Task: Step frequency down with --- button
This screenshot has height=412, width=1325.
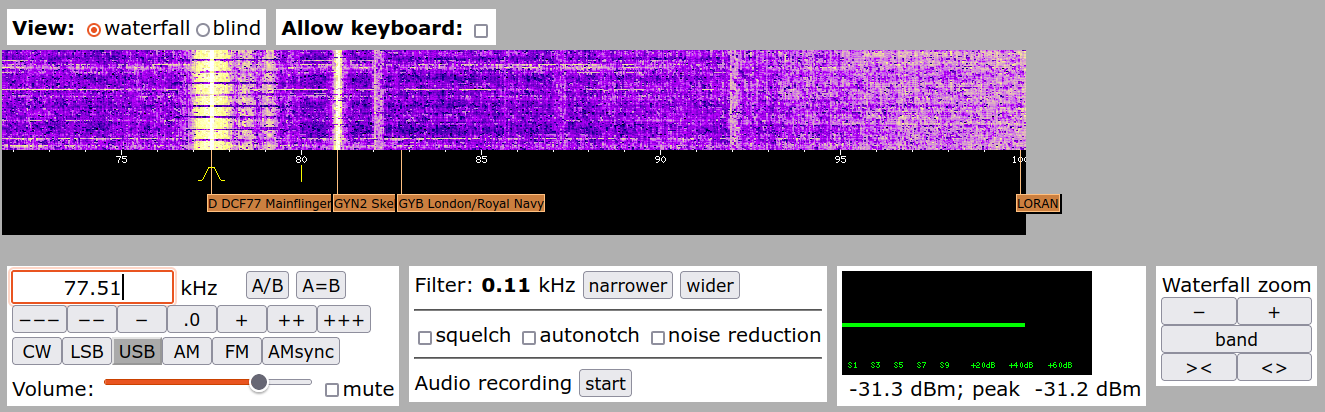Action: [x=39, y=320]
